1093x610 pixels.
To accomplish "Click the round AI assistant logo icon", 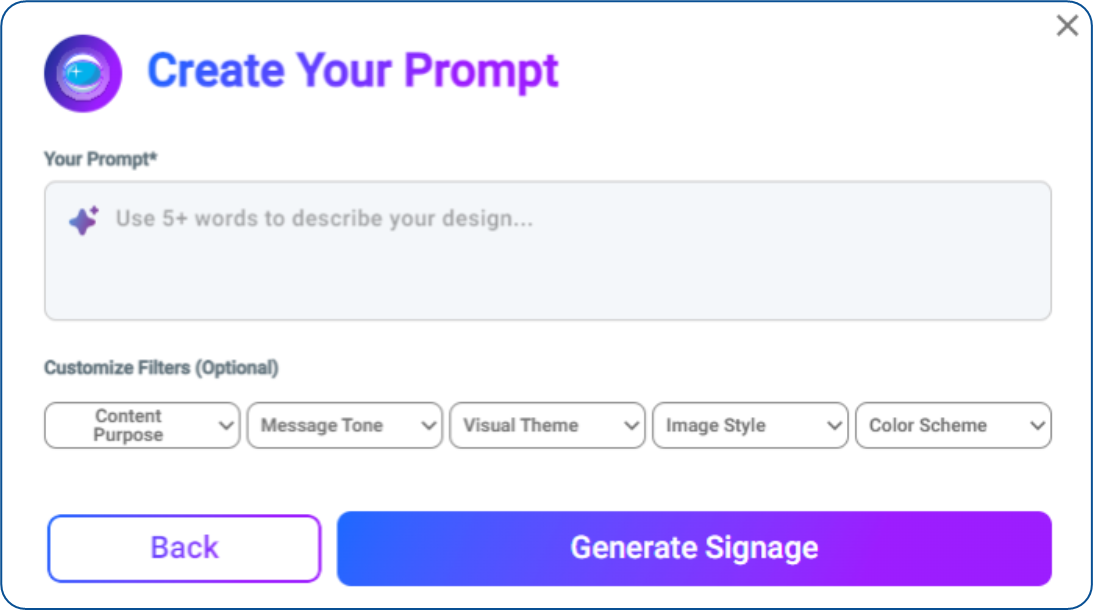I will click(83, 73).
